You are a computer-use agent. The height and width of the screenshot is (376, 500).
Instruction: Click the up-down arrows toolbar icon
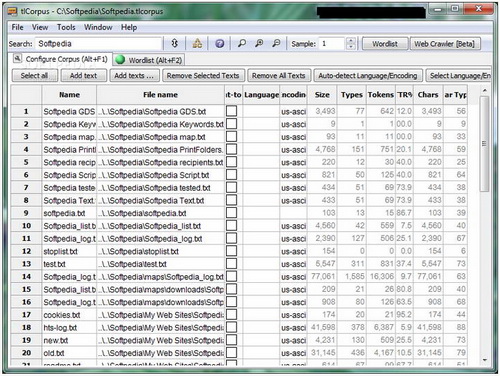[x=174, y=43]
